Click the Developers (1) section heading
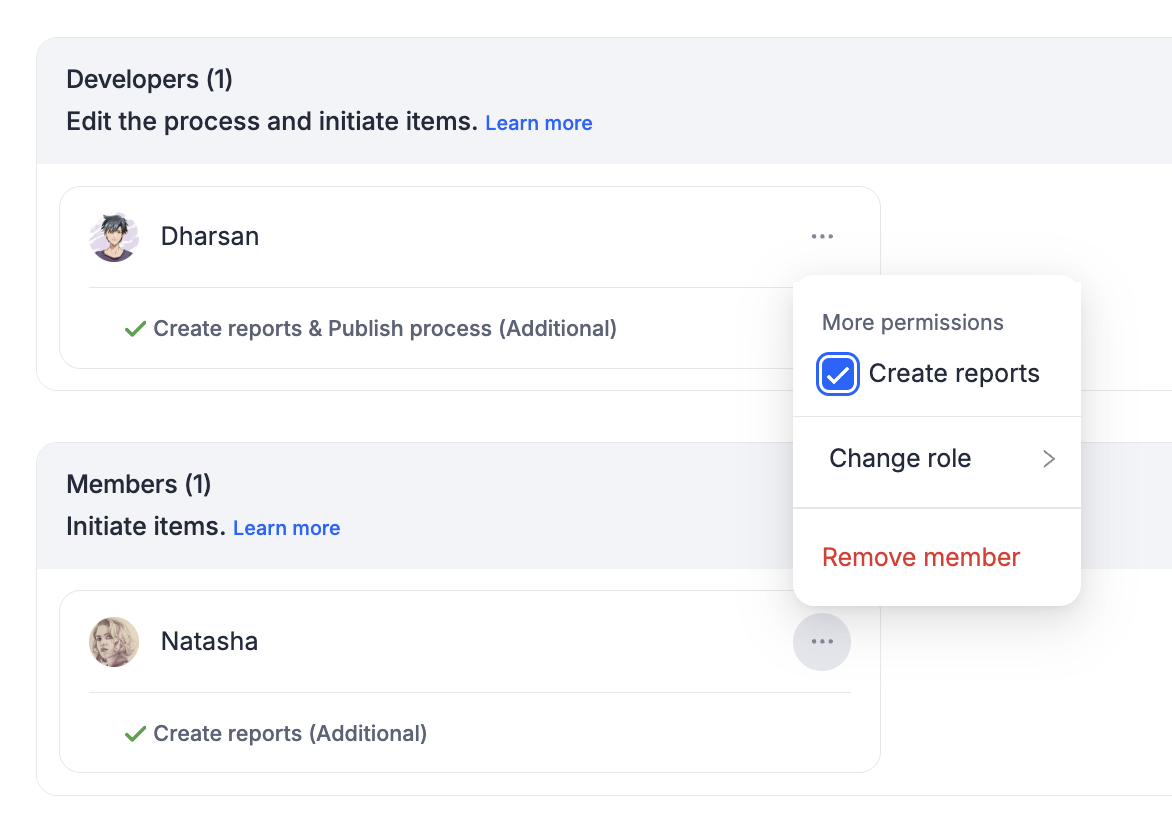The height and width of the screenshot is (822, 1172). click(x=149, y=79)
